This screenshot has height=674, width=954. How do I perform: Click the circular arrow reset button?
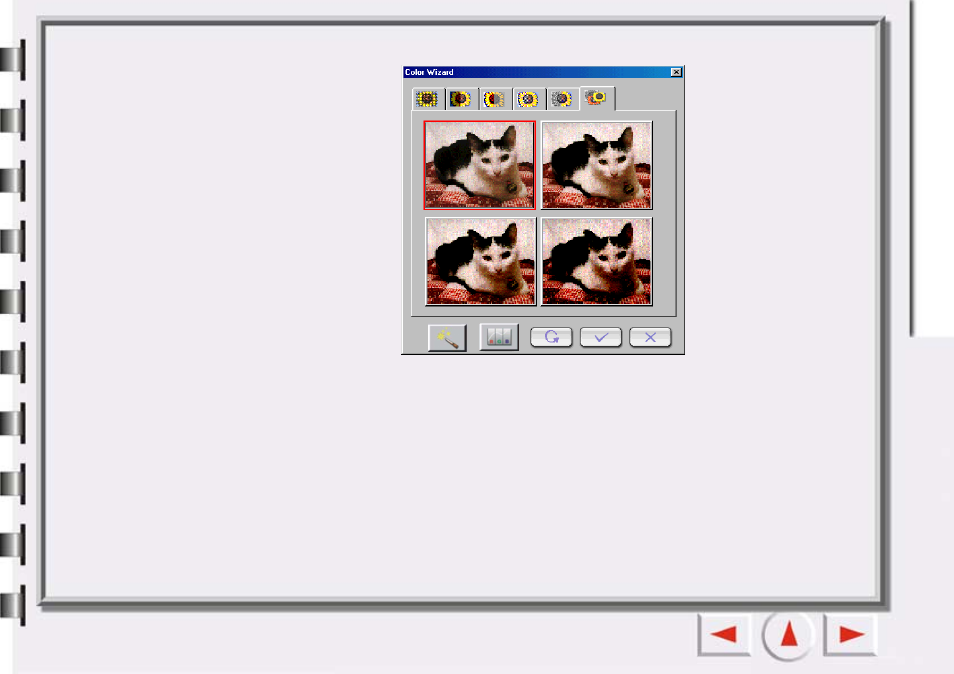click(x=551, y=337)
